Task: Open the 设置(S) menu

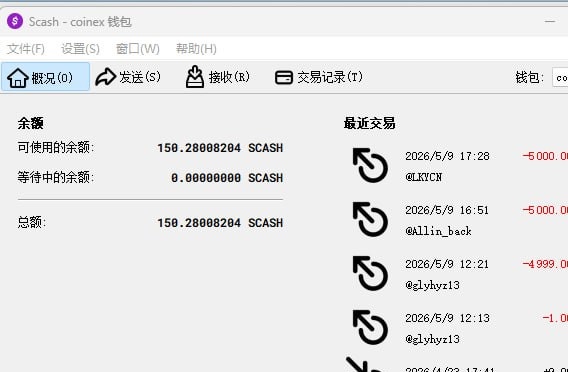Action: (80, 49)
